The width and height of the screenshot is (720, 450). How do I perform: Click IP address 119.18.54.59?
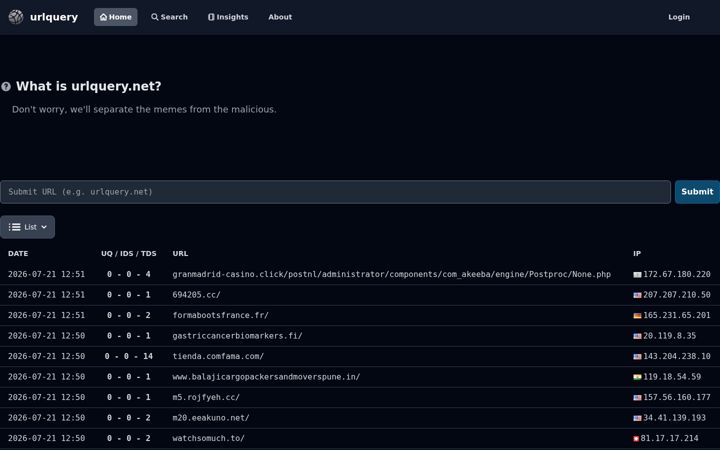coord(672,377)
